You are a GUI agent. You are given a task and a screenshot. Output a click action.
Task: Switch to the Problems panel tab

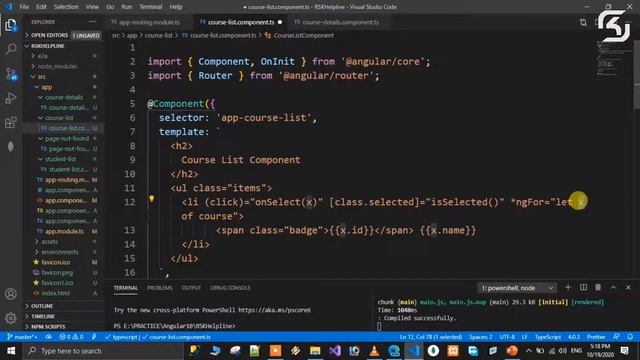(x=160, y=288)
